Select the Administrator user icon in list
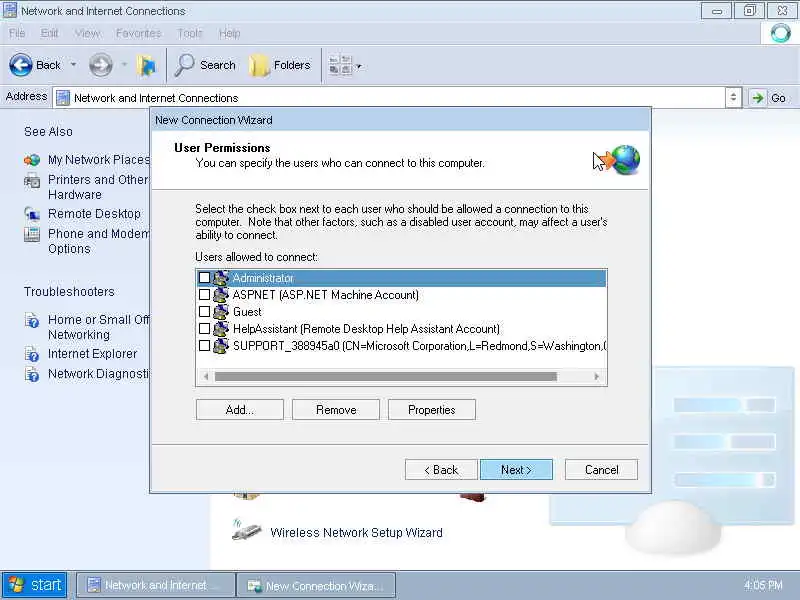This screenshot has width=800, height=600. click(x=221, y=278)
